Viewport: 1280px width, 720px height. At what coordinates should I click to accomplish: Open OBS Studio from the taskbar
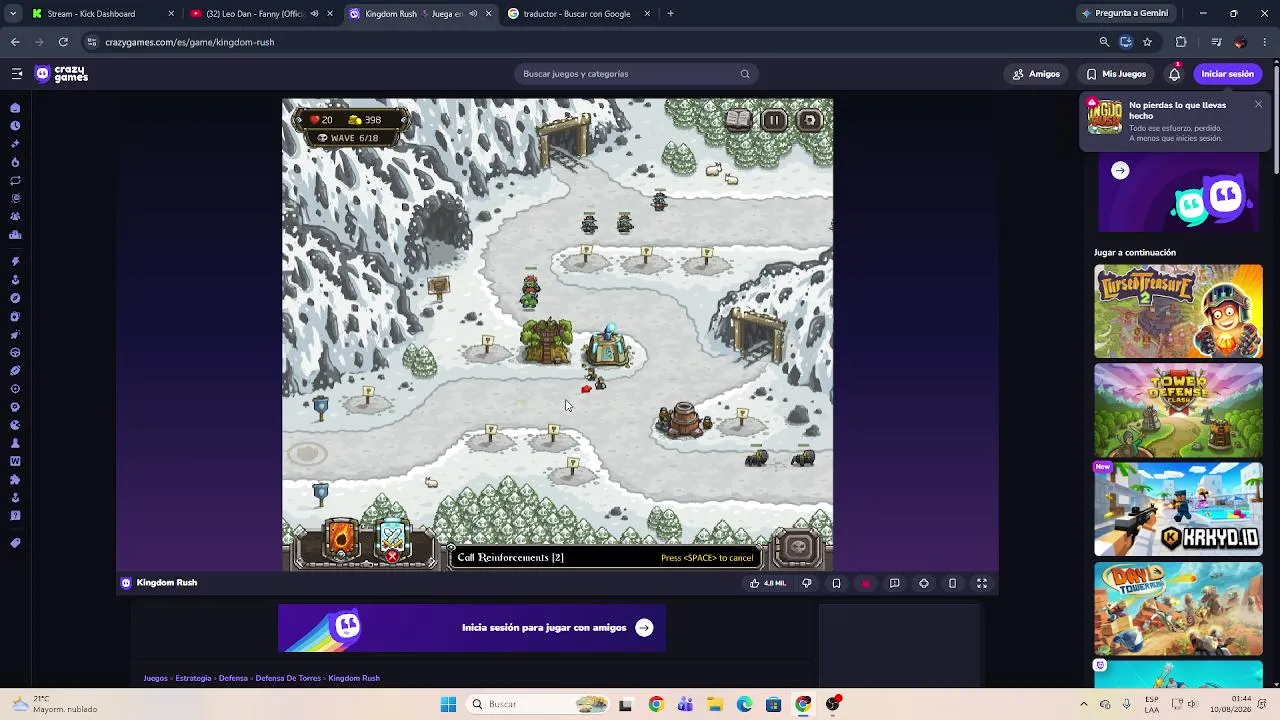coord(832,705)
